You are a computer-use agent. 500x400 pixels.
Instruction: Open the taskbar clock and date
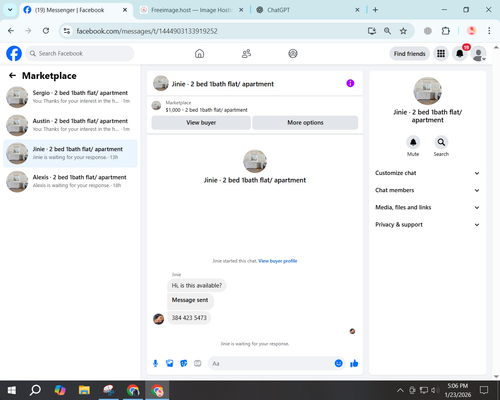[458, 390]
